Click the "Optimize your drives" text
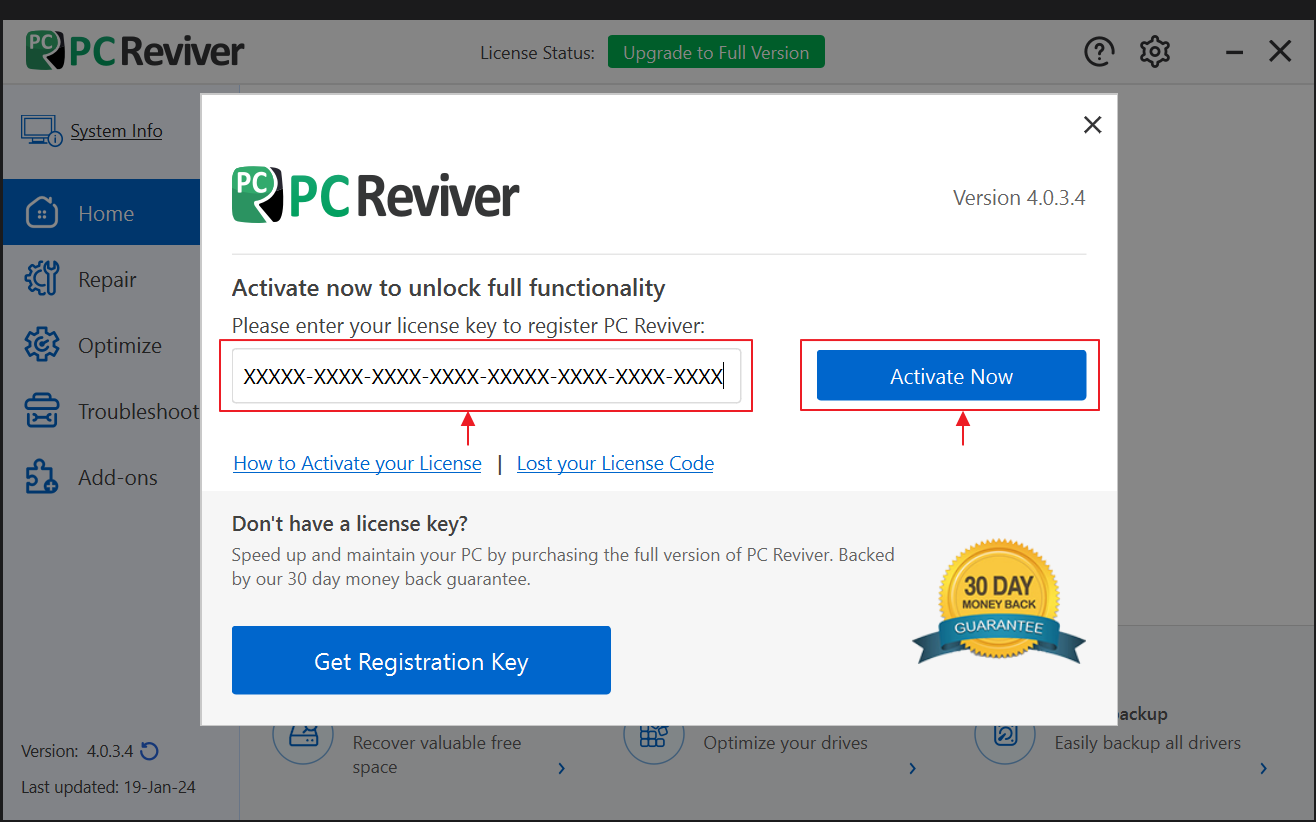This screenshot has width=1316, height=822. pos(785,743)
